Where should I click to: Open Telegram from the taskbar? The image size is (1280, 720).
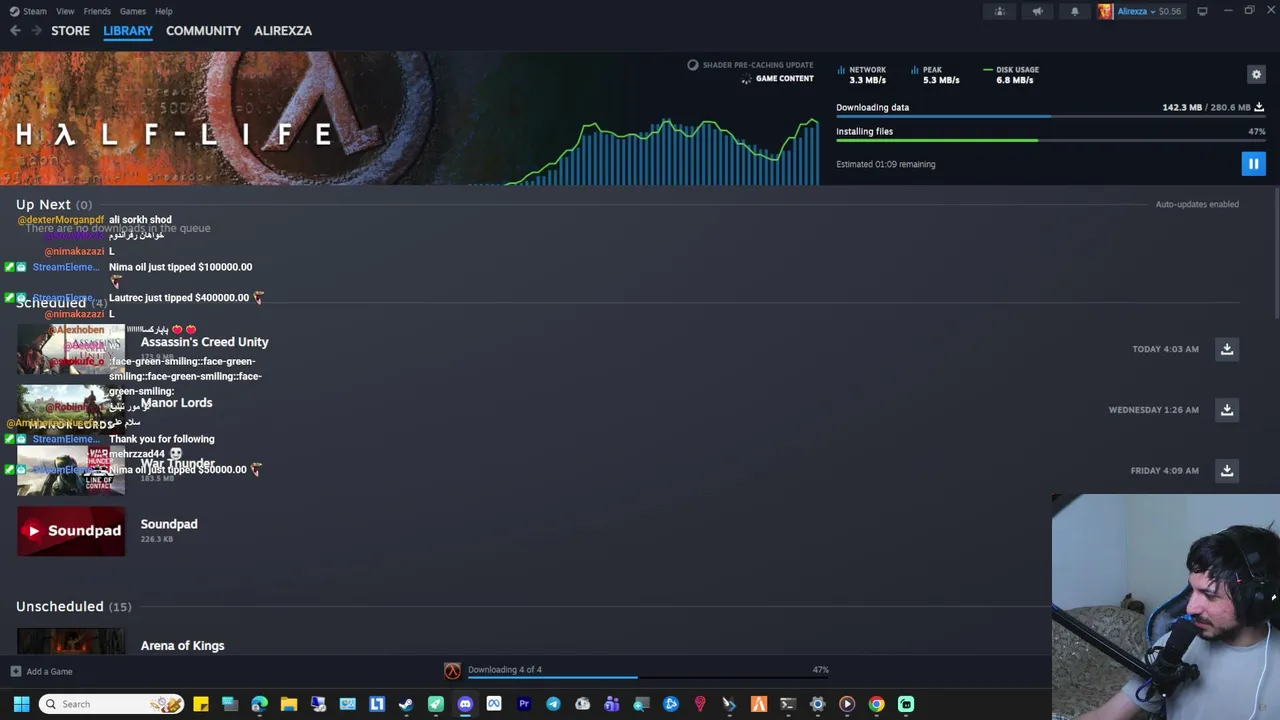click(x=553, y=704)
